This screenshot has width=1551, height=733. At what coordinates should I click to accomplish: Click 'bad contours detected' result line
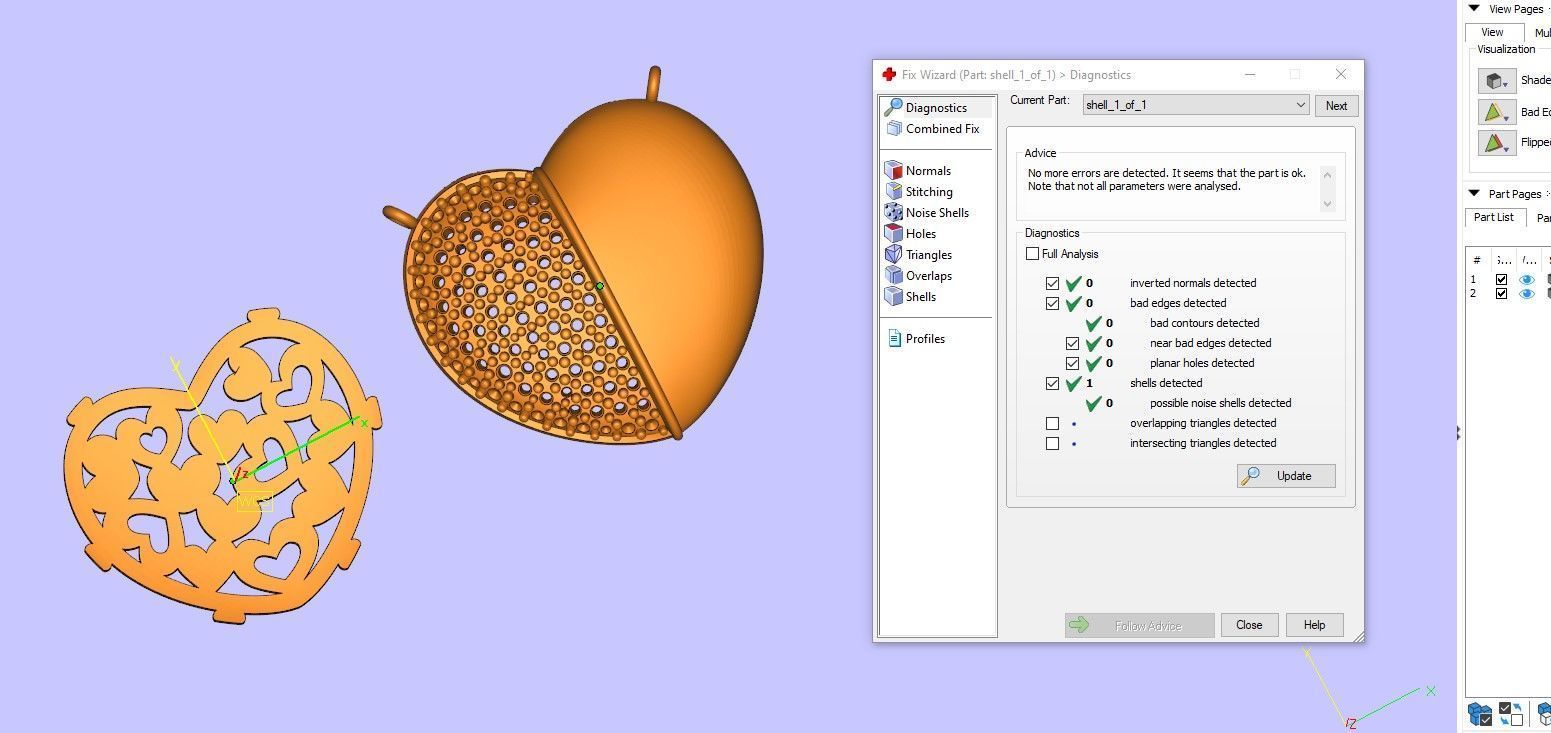1204,323
